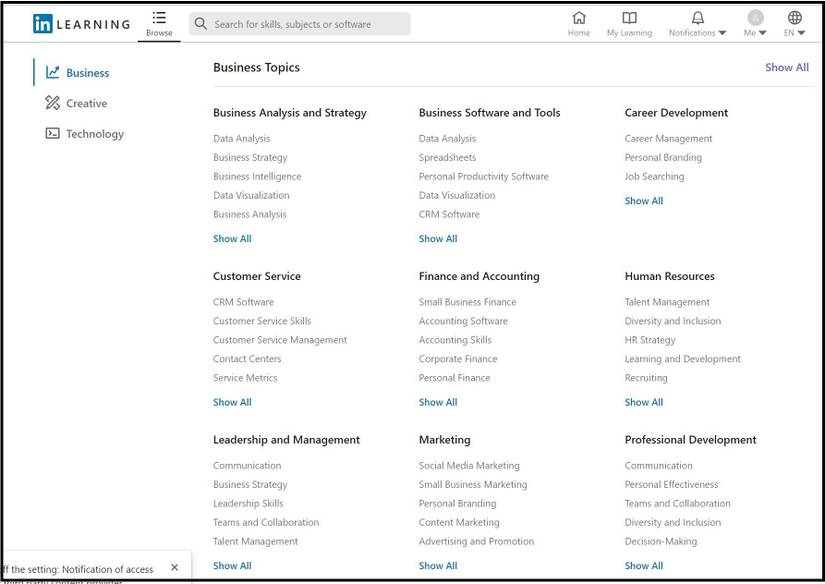Open Business Intelligence topic
The height and width of the screenshot is (584, 825).
pyautogui.click(x=257, y=176)
